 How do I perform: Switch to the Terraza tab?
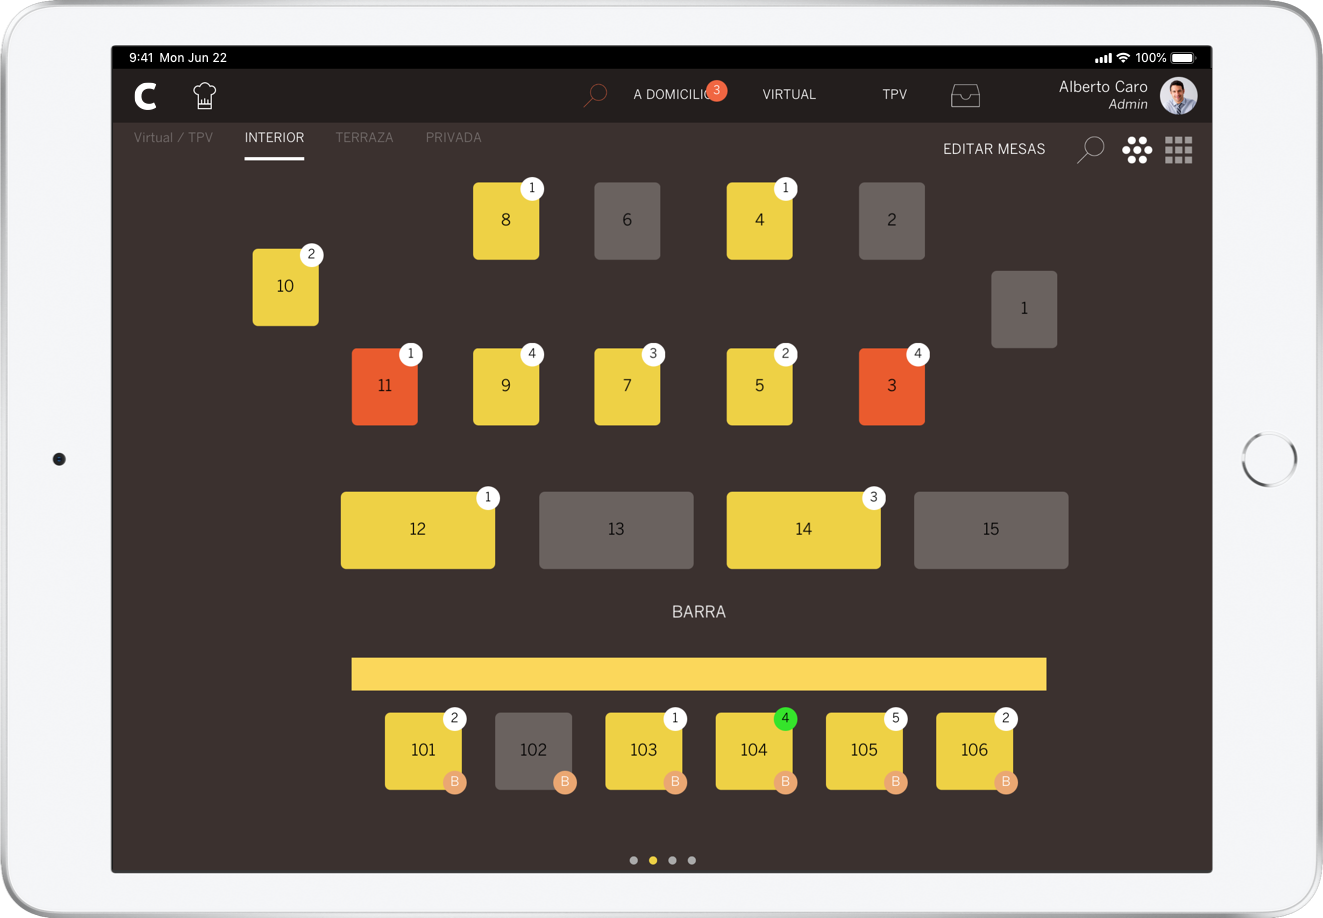(364, 138)
